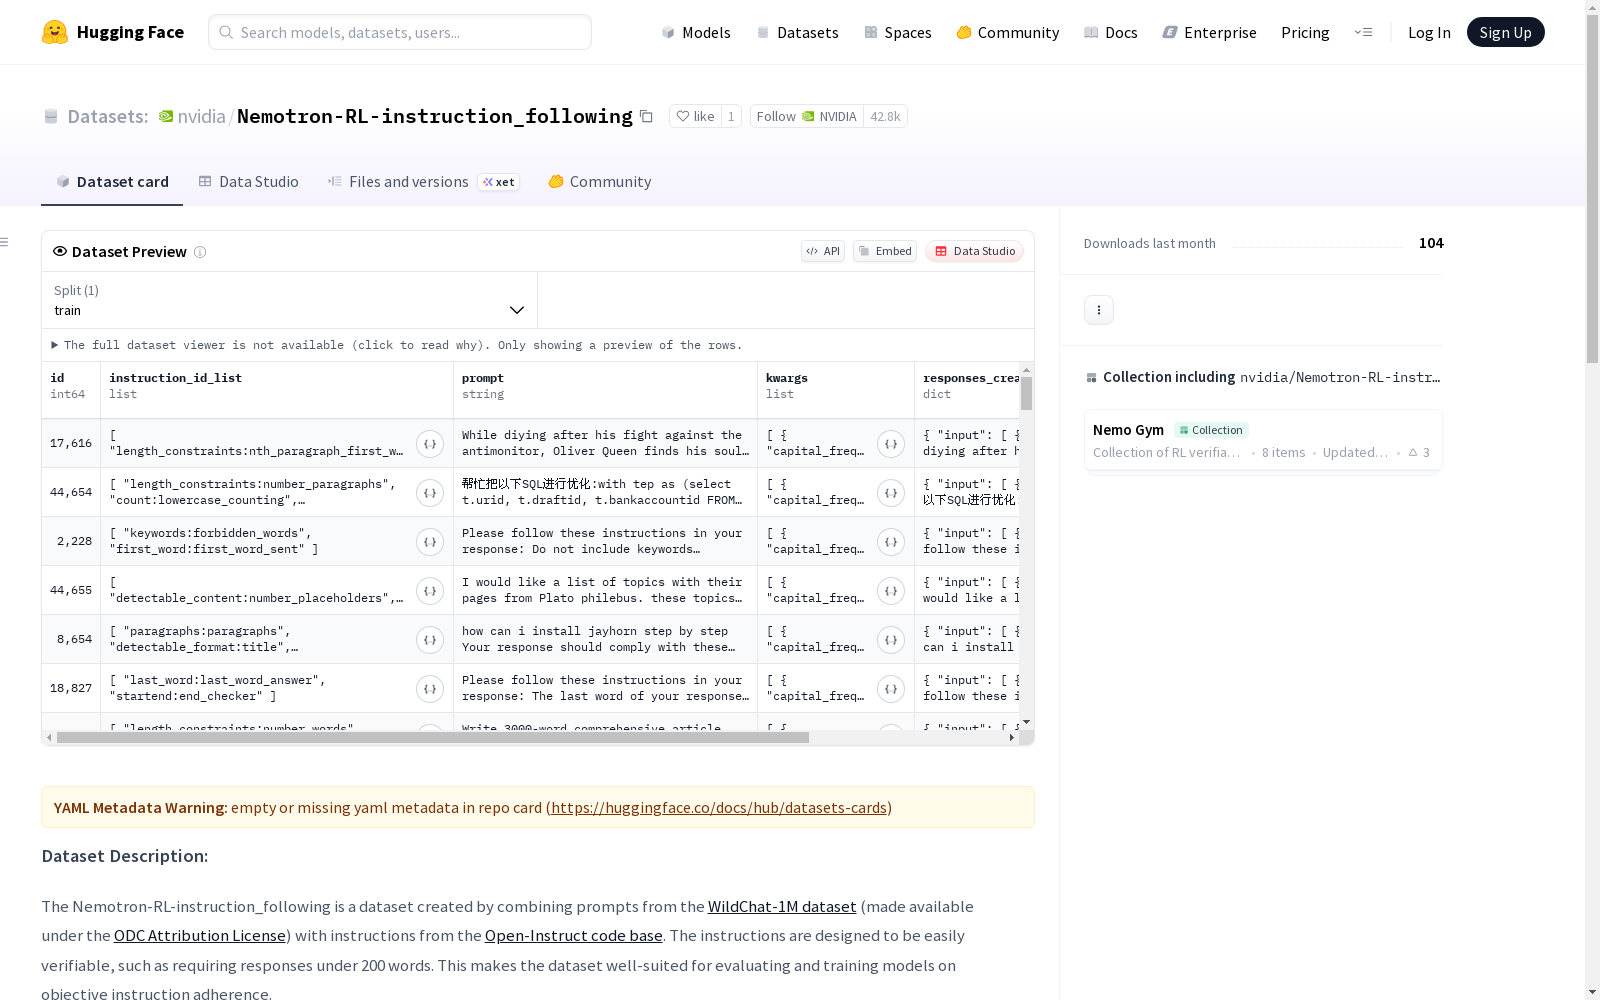This screenshot has width=1600, height=1000.
Task: Click the Hugging Face logo icon
Action: pyautogui.click(x=55, y=32)
